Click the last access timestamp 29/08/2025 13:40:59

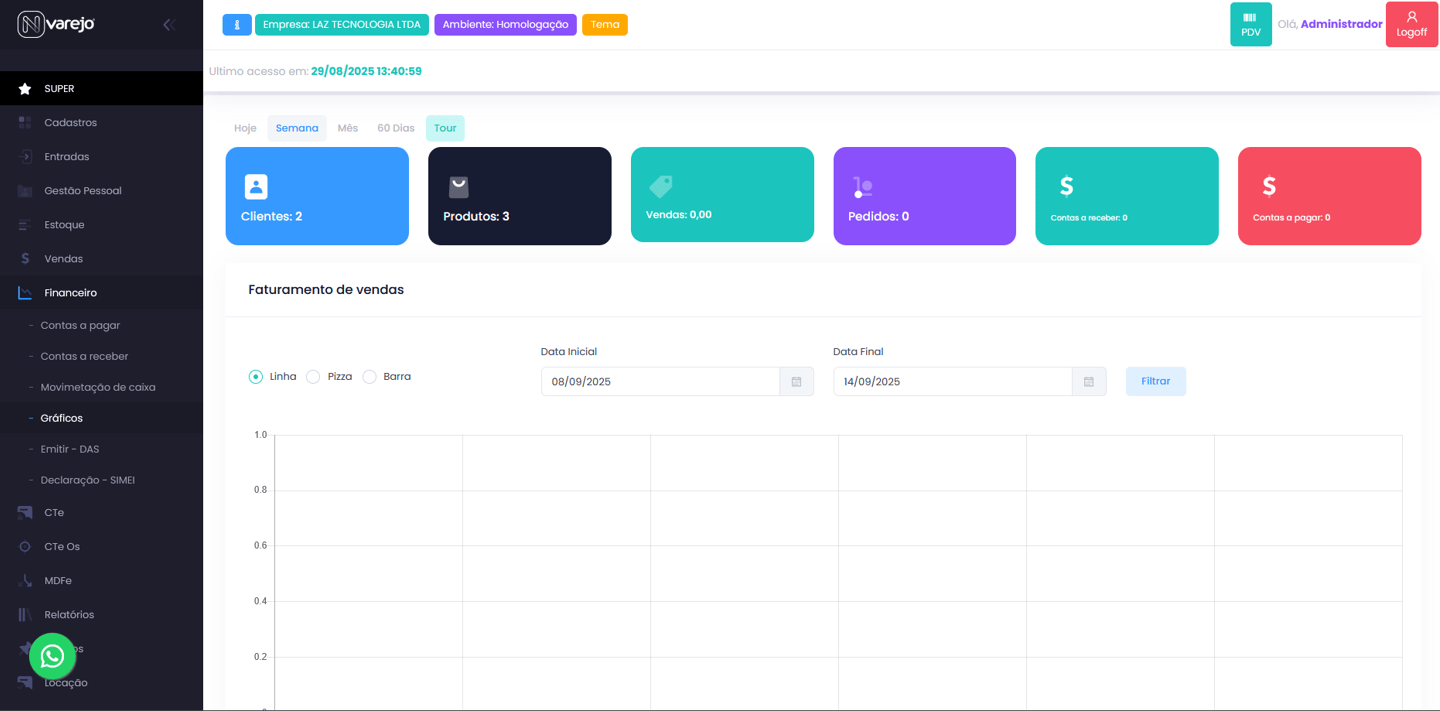pos(366,72)
